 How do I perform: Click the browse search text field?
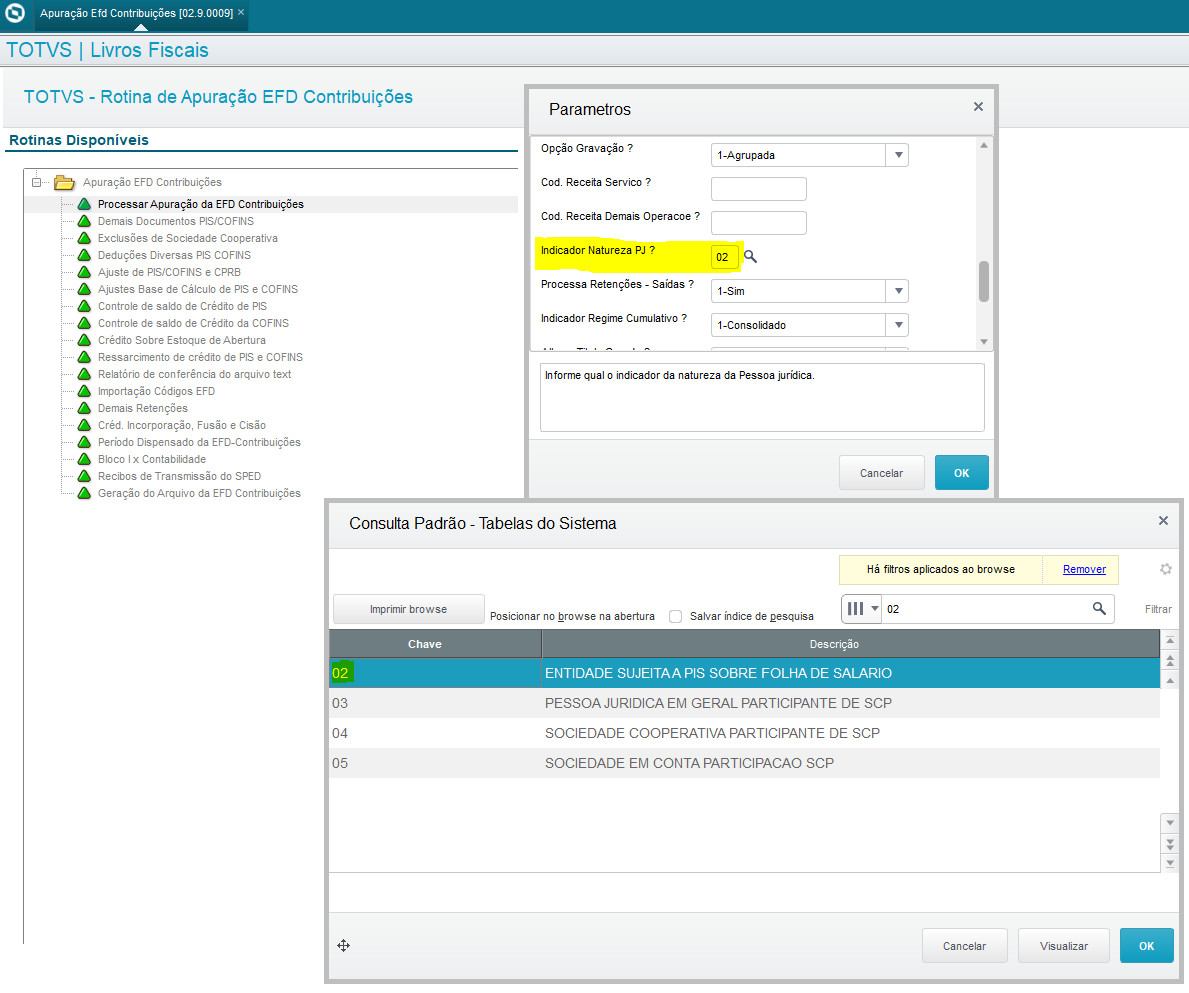986,609
